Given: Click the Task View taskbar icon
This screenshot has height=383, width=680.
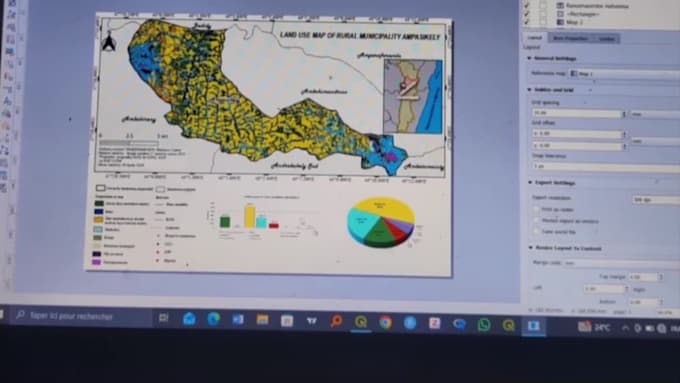Looking at the screenshot, I should click(163, 318).
